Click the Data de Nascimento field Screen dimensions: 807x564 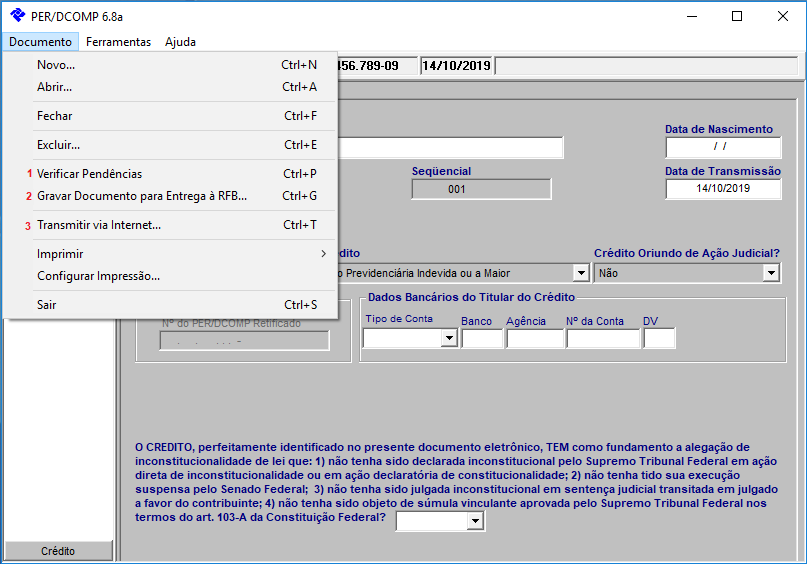pos(723,147)
